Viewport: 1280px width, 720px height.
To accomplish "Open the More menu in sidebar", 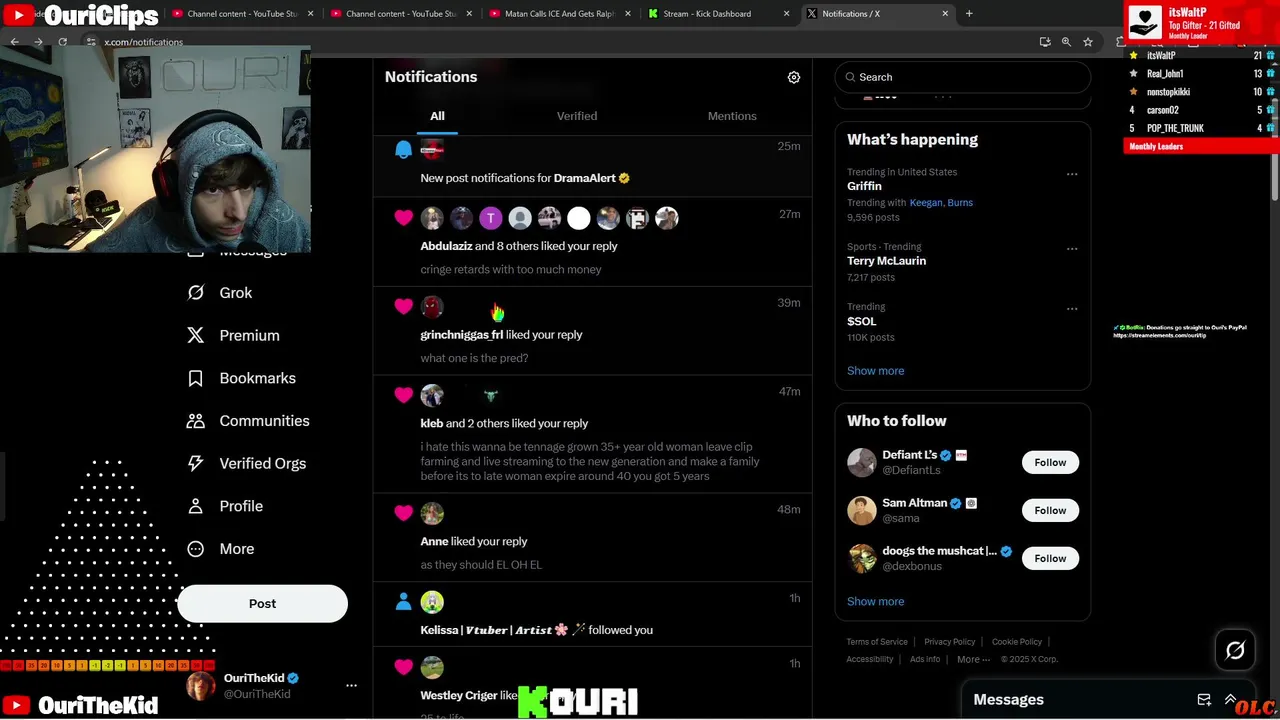I will pos(221,549).
